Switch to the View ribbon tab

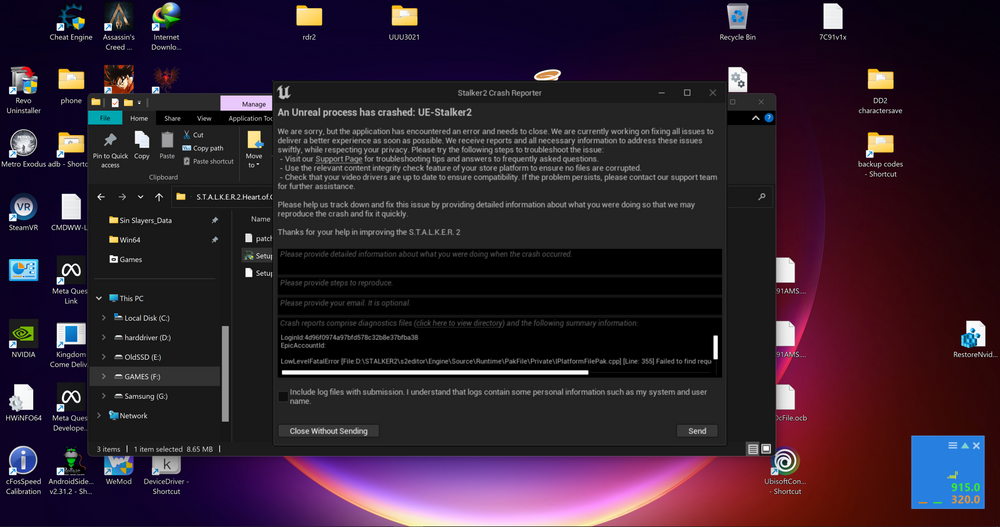pos(204,118)
